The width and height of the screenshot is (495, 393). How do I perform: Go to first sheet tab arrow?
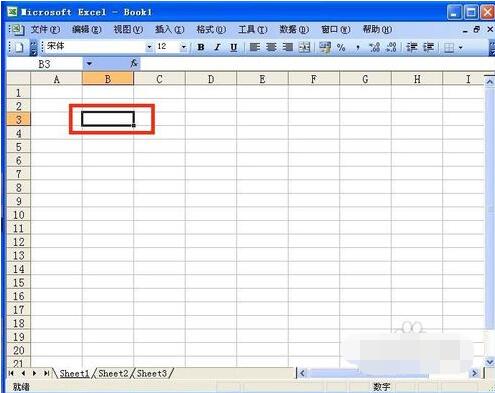click(x=11, y=373)
